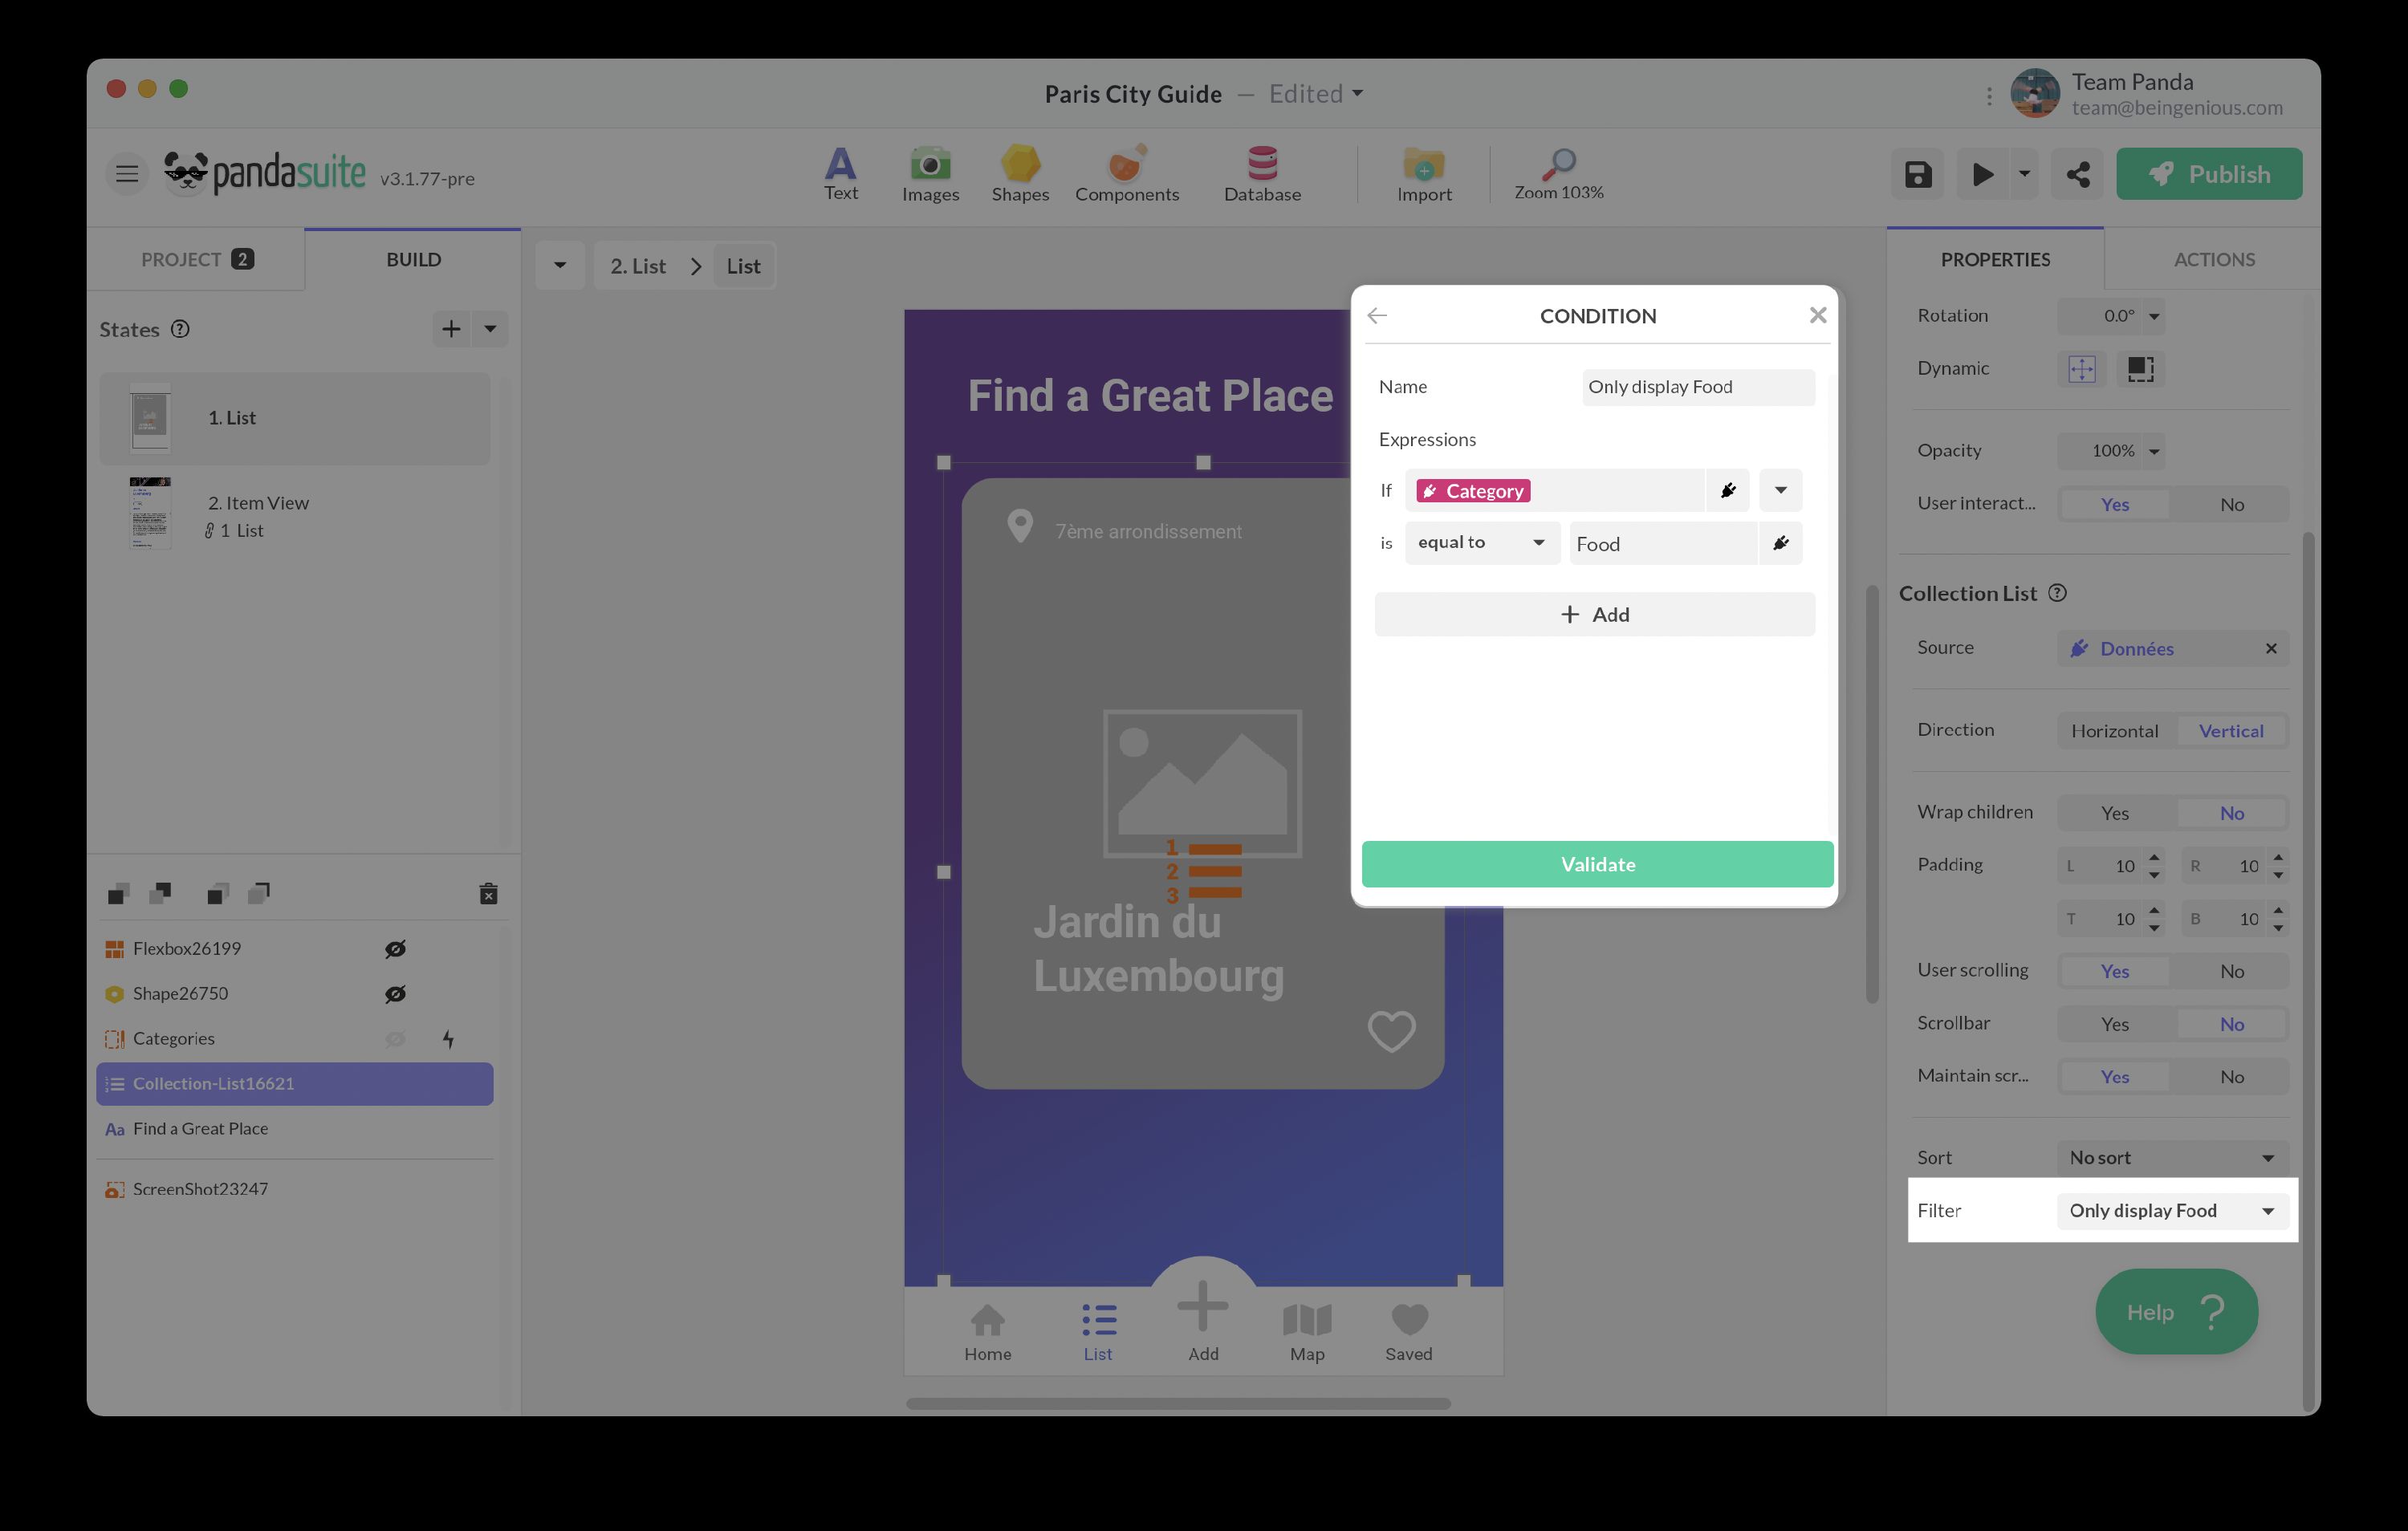Viewport: 2408px width, 1531px height.
Task: Open the 'No sort' Sort dropdown
Action: pos(2171,1157)
